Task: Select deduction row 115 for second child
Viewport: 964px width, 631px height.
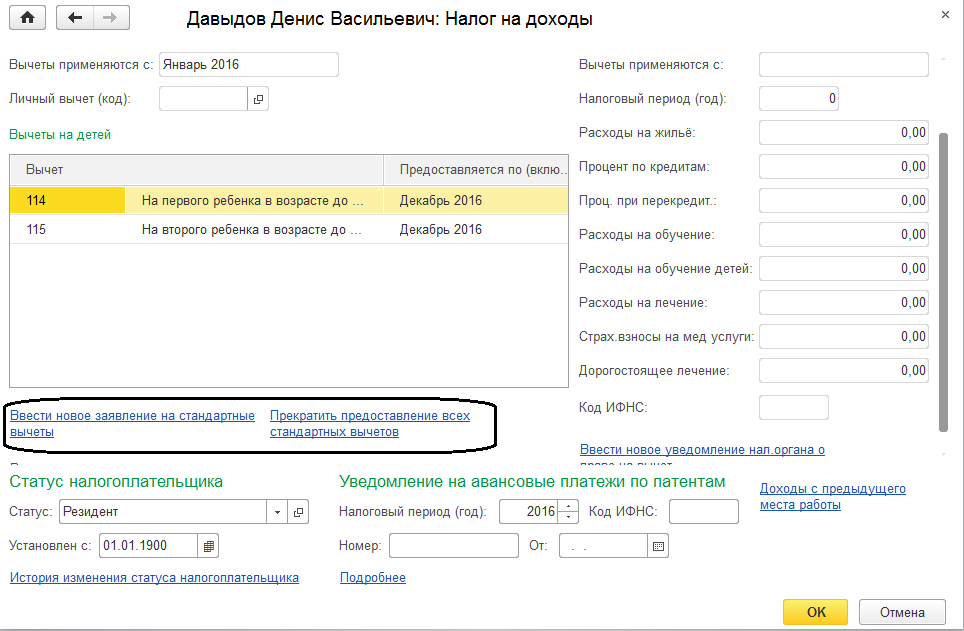Action: [x=200, y=229]
